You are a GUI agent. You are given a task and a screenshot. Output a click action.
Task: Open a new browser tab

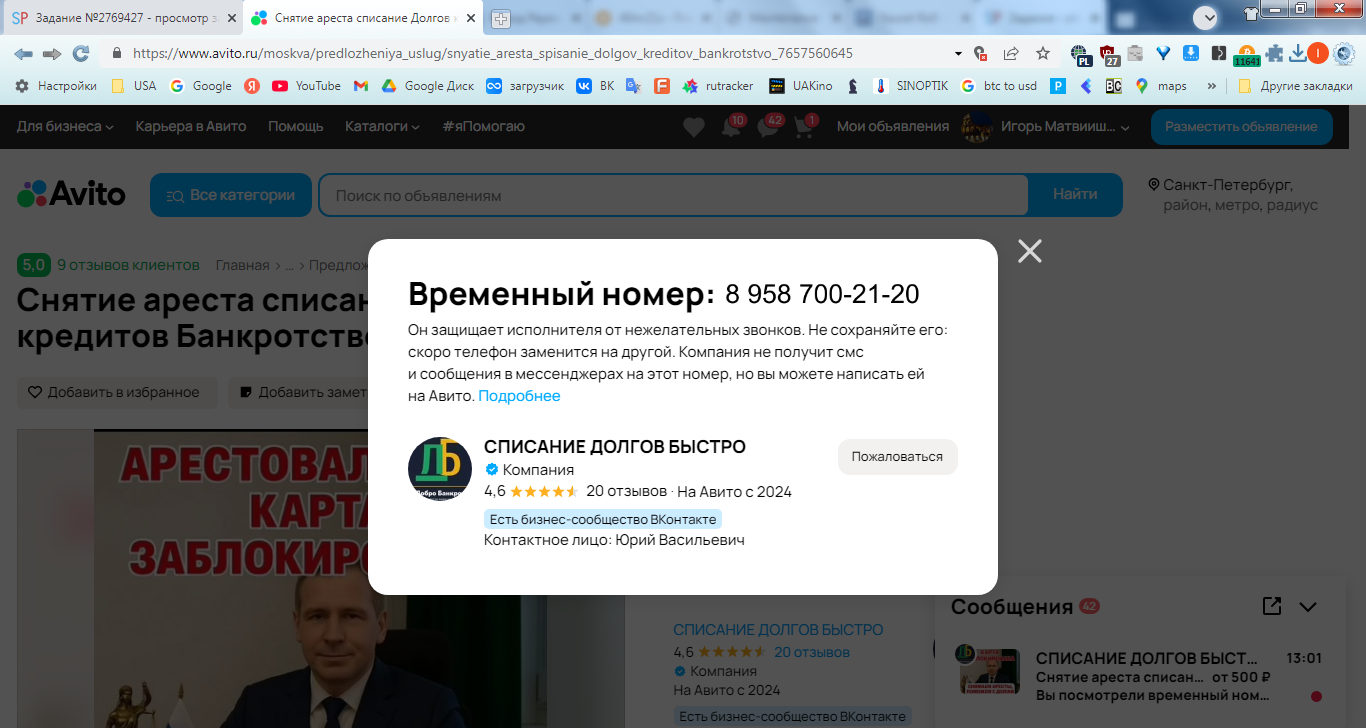point(500,18)
